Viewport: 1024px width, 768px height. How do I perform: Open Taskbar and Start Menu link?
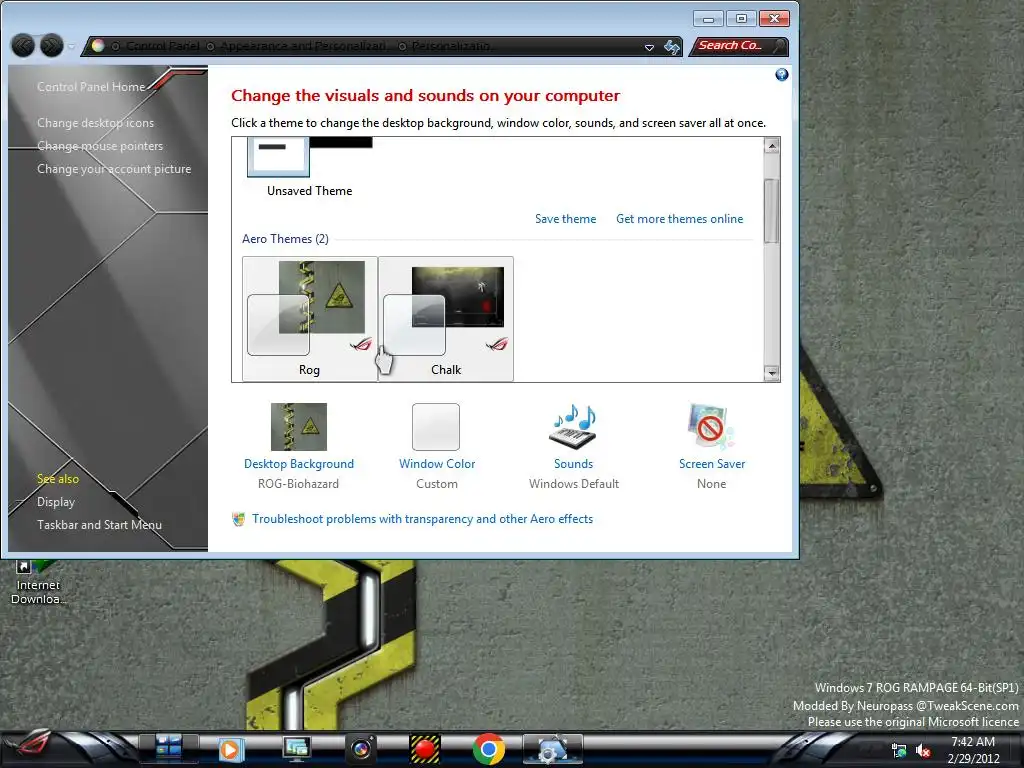[x=99, y=524]
